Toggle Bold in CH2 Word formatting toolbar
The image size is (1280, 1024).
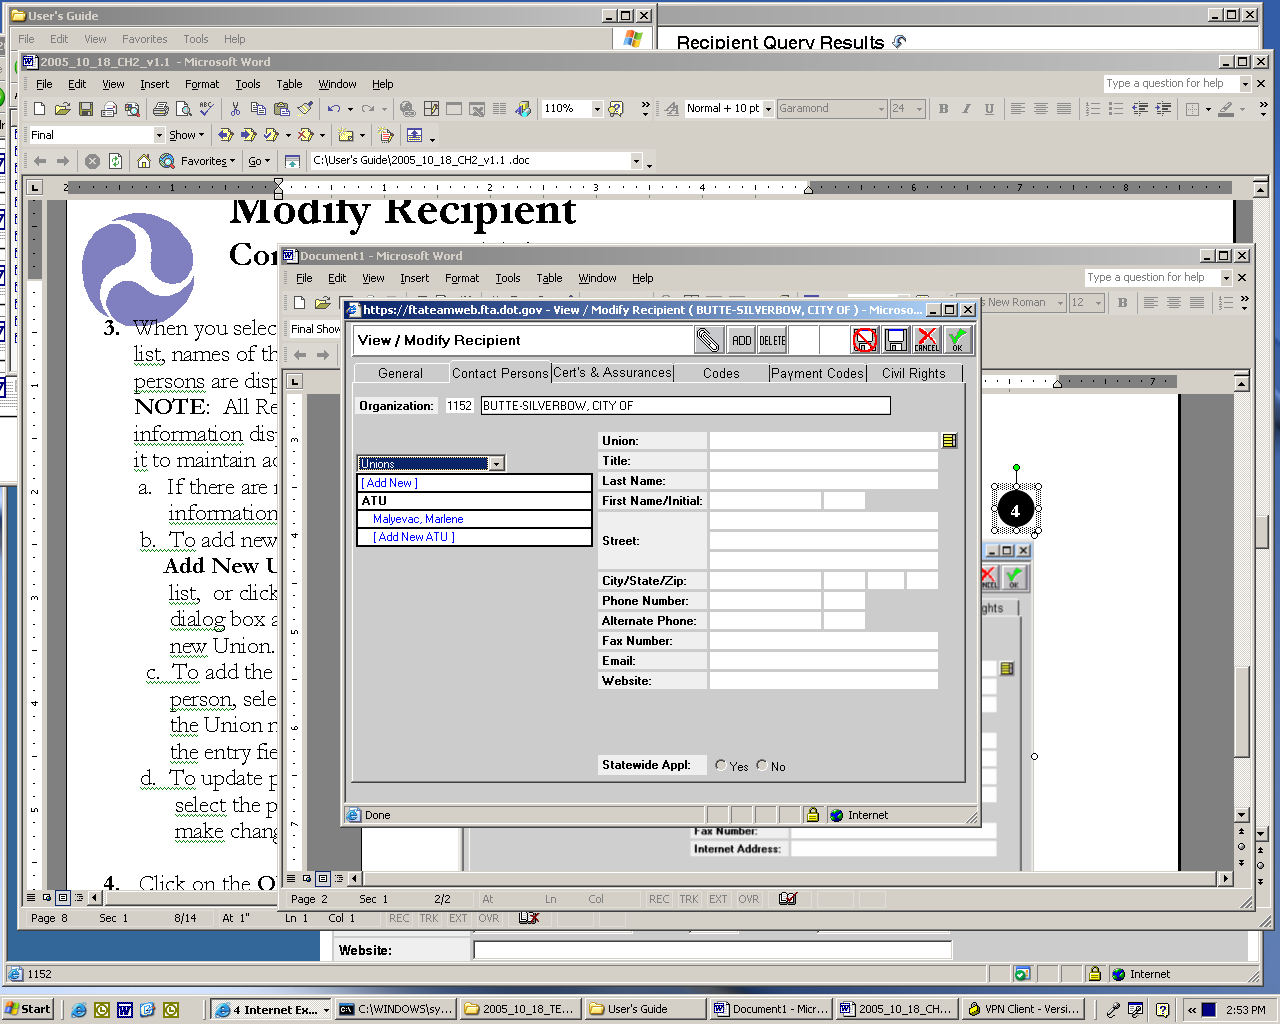(943, 108)
